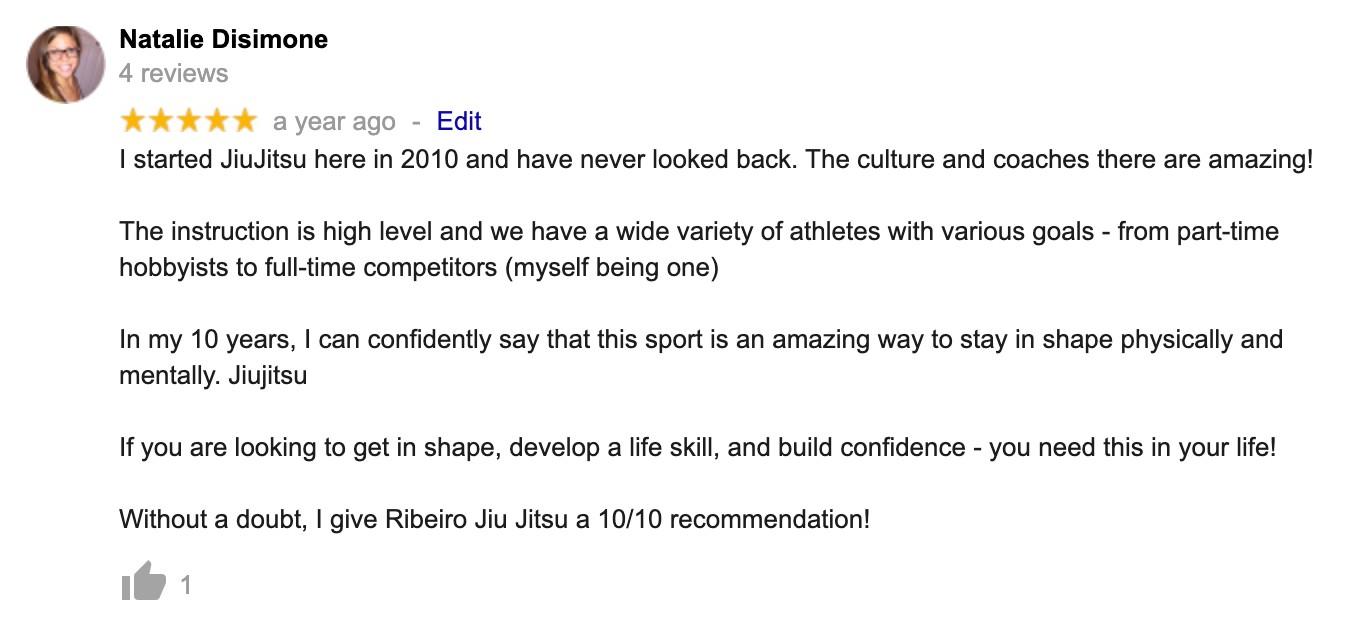Click the sentence beginning 'Without a doubt'
The image size is (1346, 626).
tap(495, 520)
